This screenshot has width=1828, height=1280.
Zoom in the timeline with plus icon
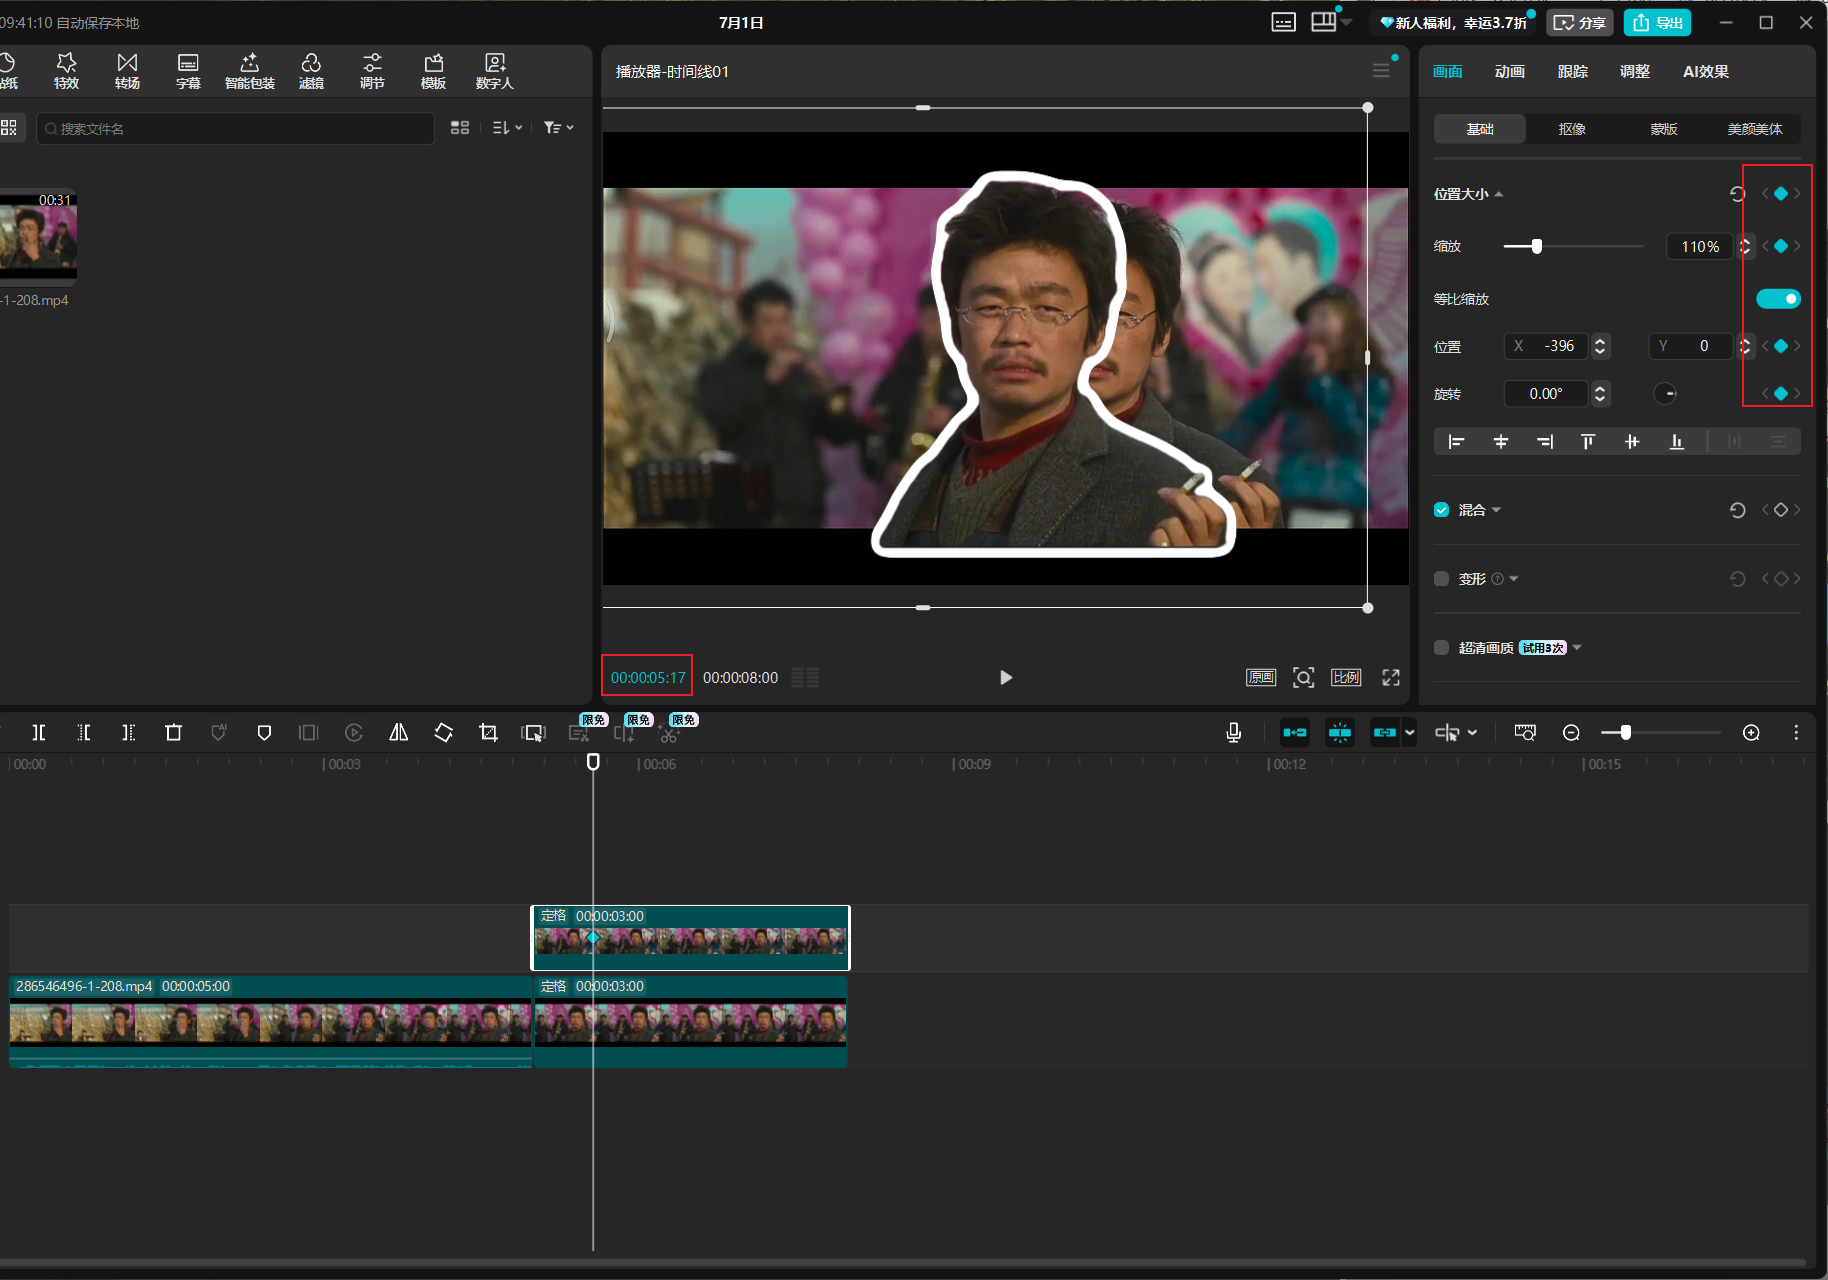pyautogui.click(x=1751, y=733)
